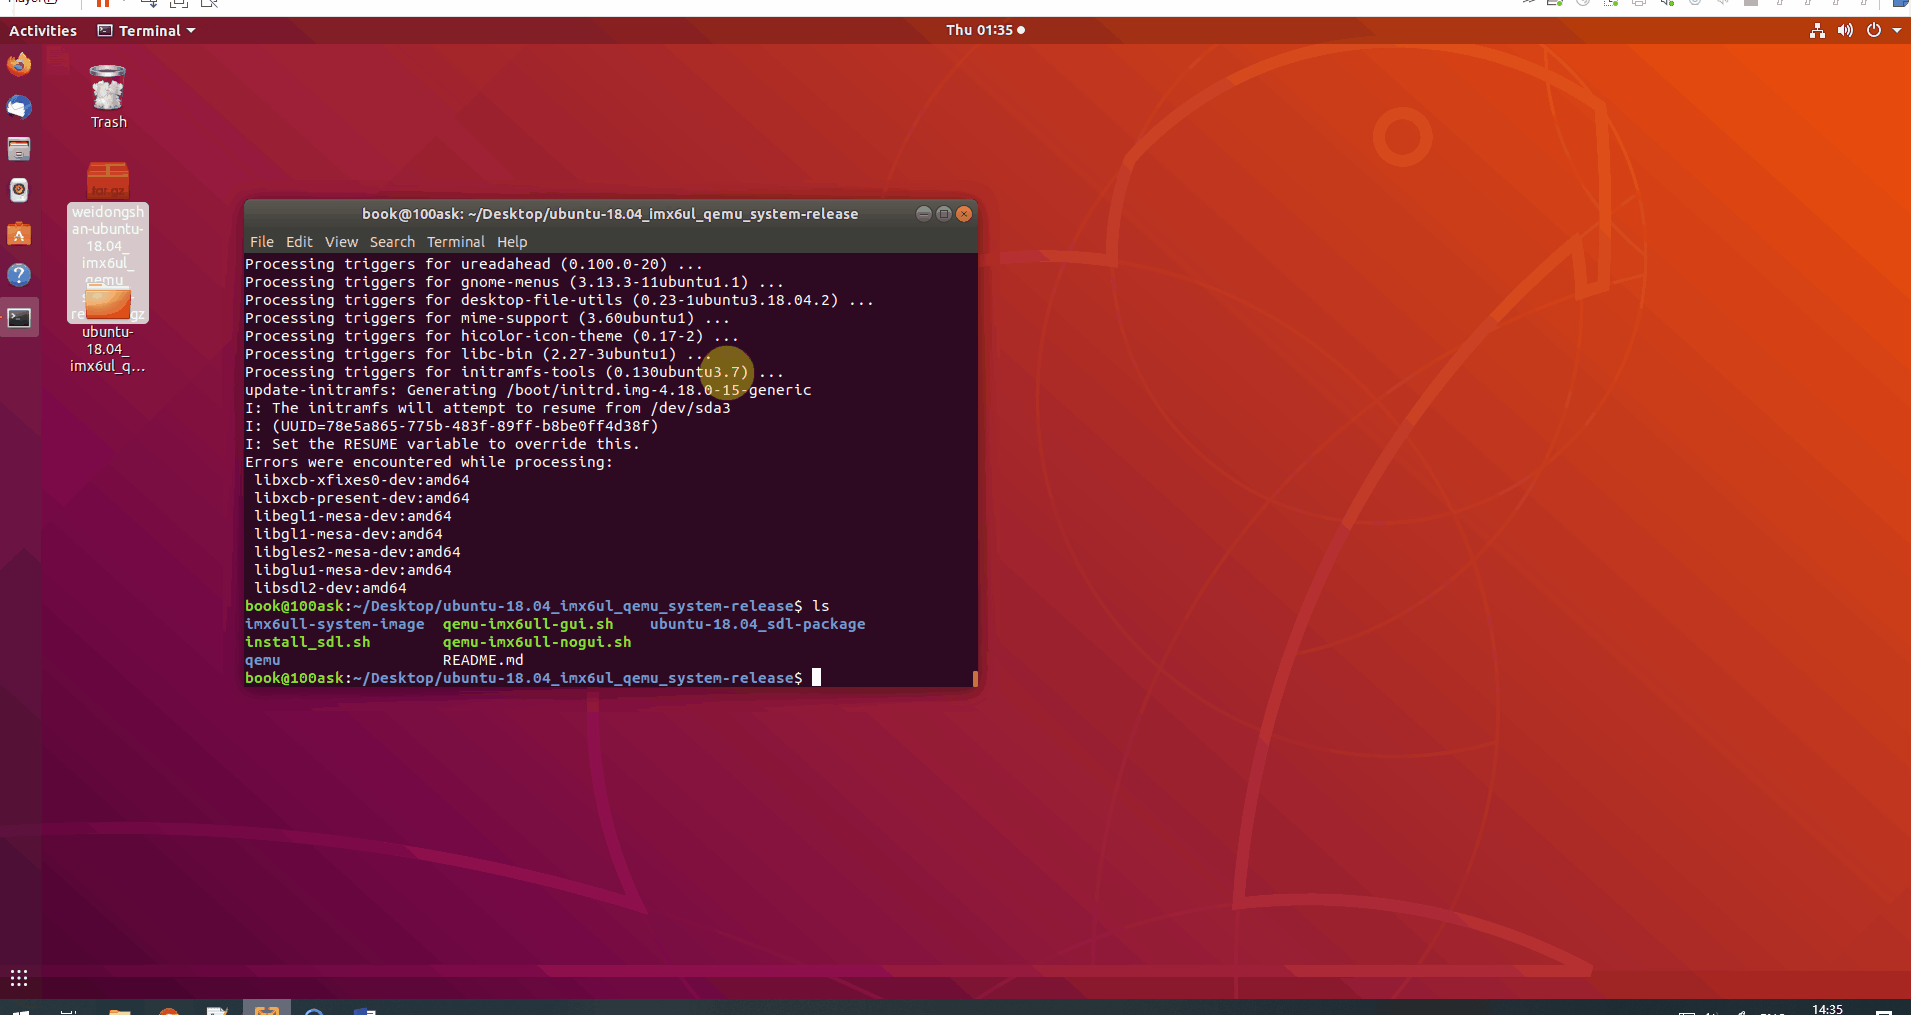1911x1015 pixels.
Task: Click 'libxcb-xfixes0-dev:amd64' error line
Action: click(362, 480)
